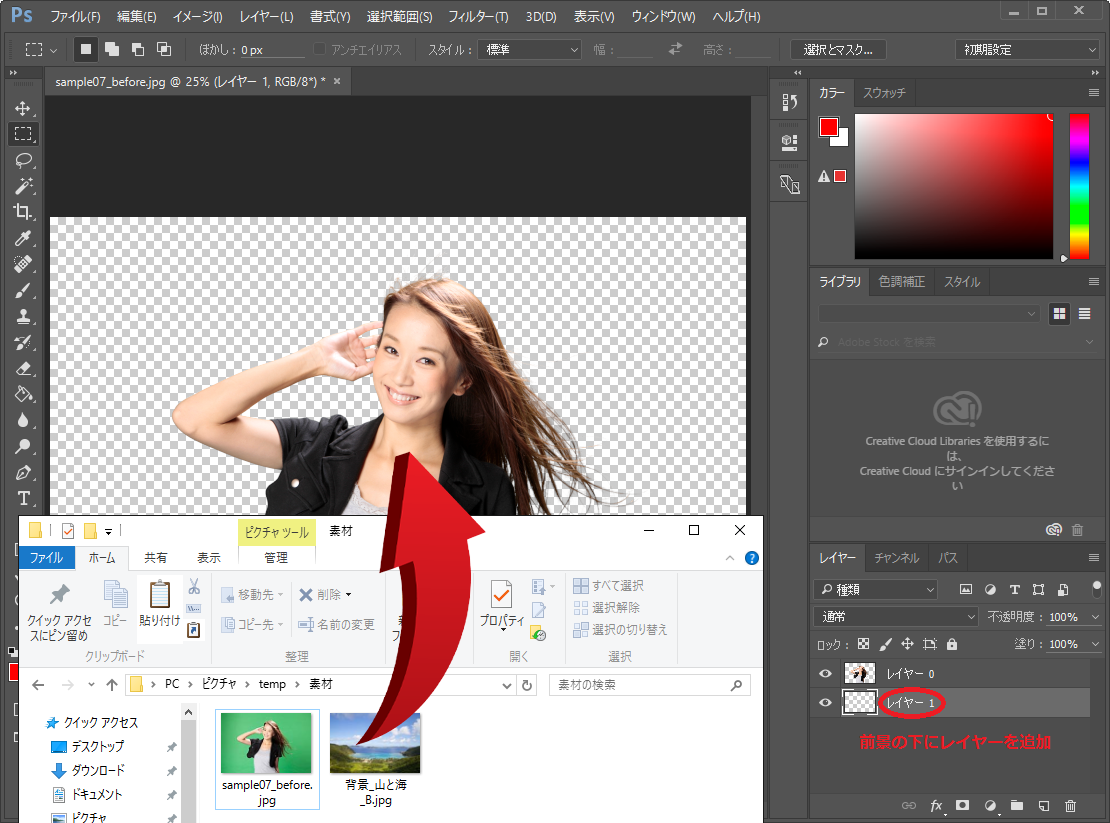Click the delete layer trash icon
This screenshot has height=823, width=1110.
(x=1071, y=805)
